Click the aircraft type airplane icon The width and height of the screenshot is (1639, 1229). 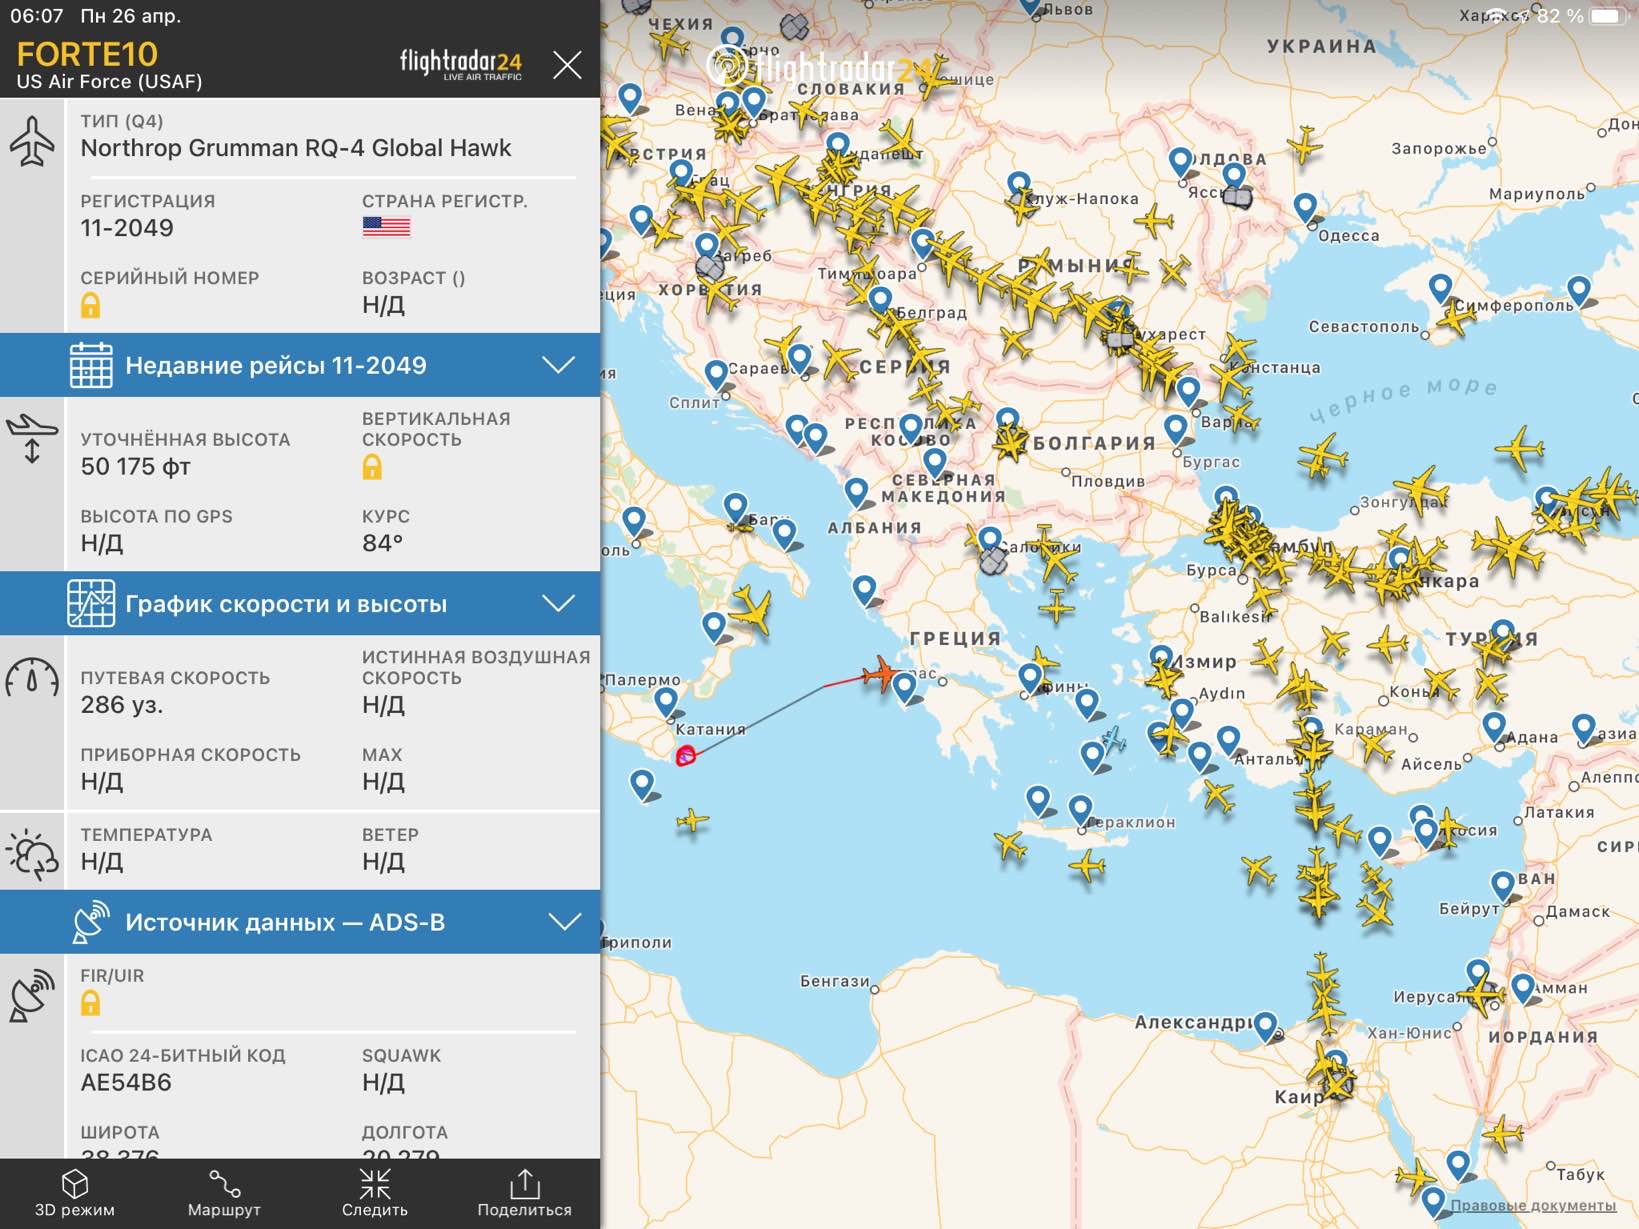pyautogui.click(x=32, y=141)
